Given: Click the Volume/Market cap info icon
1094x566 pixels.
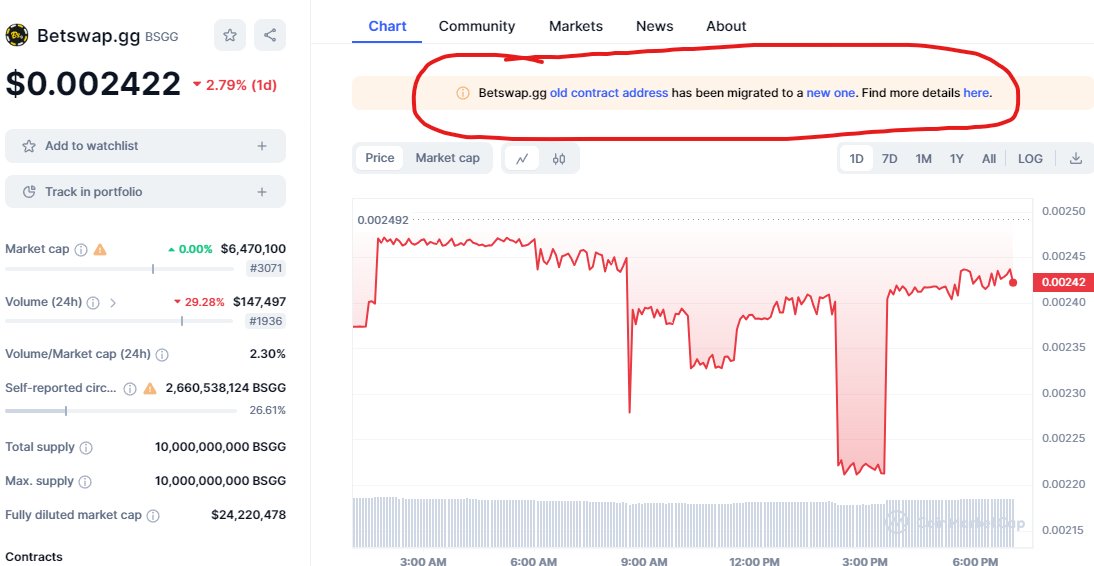Looking at the screenshot, I should (x=162, y=355).
